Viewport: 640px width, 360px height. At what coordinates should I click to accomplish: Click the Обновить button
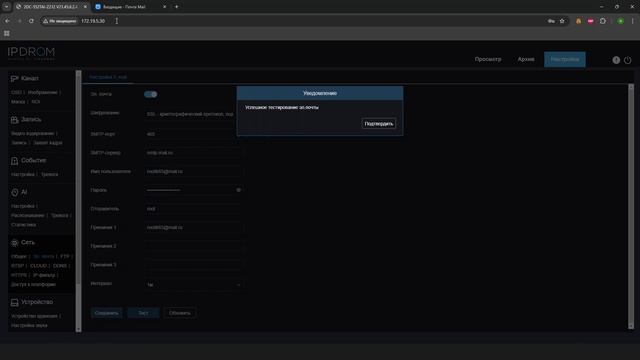pos(180,313)
